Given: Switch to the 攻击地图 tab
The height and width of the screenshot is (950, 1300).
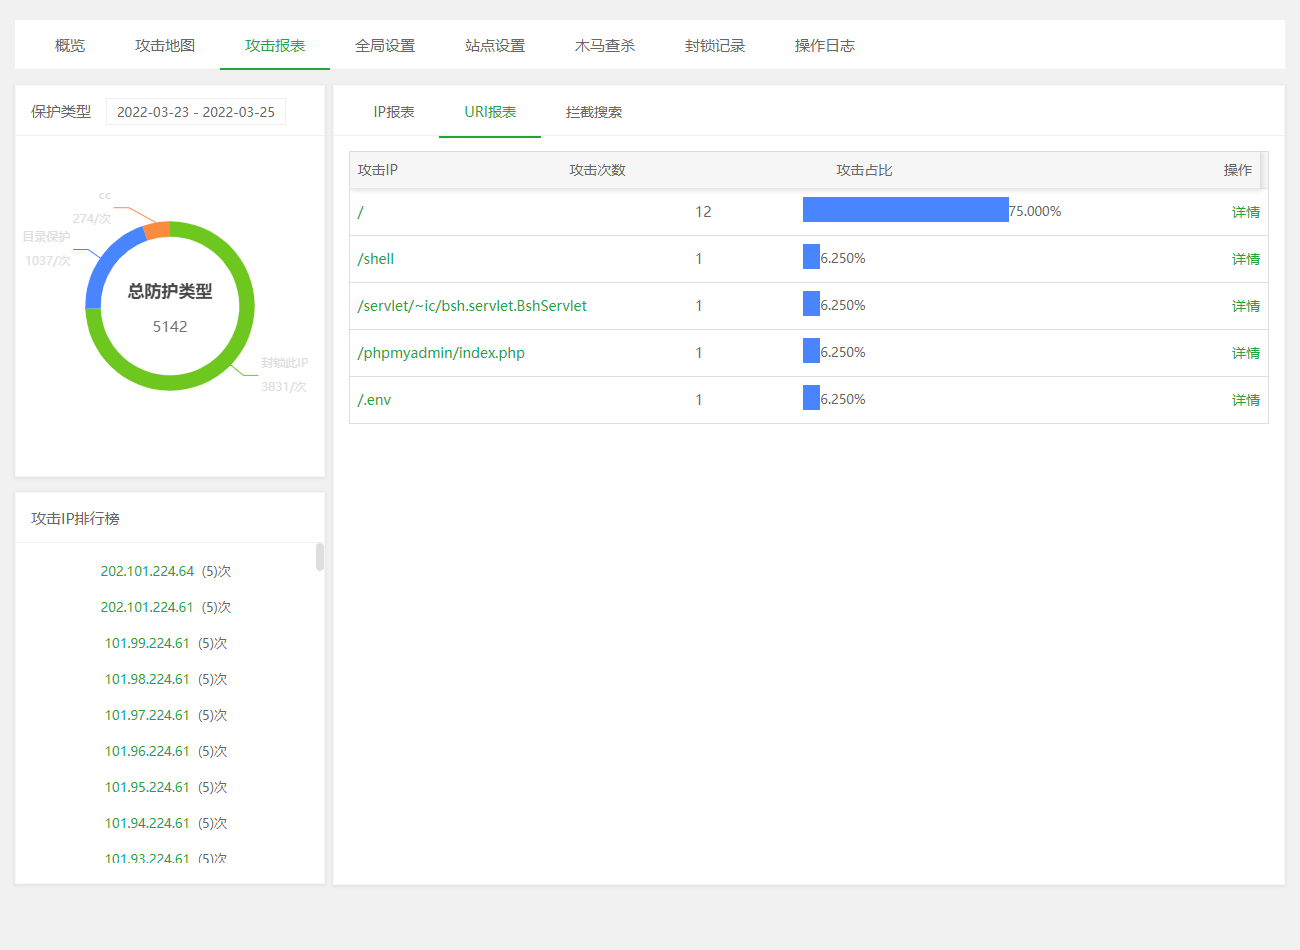Looking at the screenshot, I should pos(165,46).
